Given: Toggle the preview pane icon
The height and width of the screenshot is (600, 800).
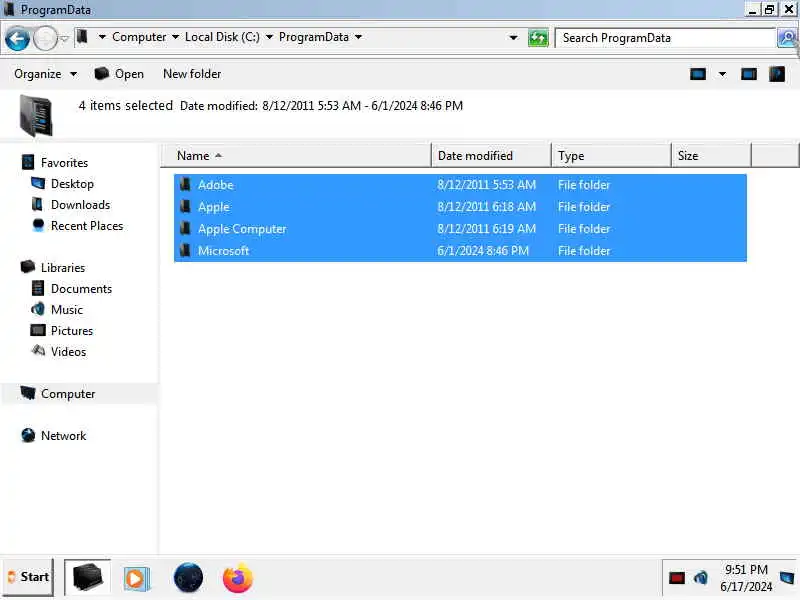Looking at the screenshot, I should [x=748, y=74].
